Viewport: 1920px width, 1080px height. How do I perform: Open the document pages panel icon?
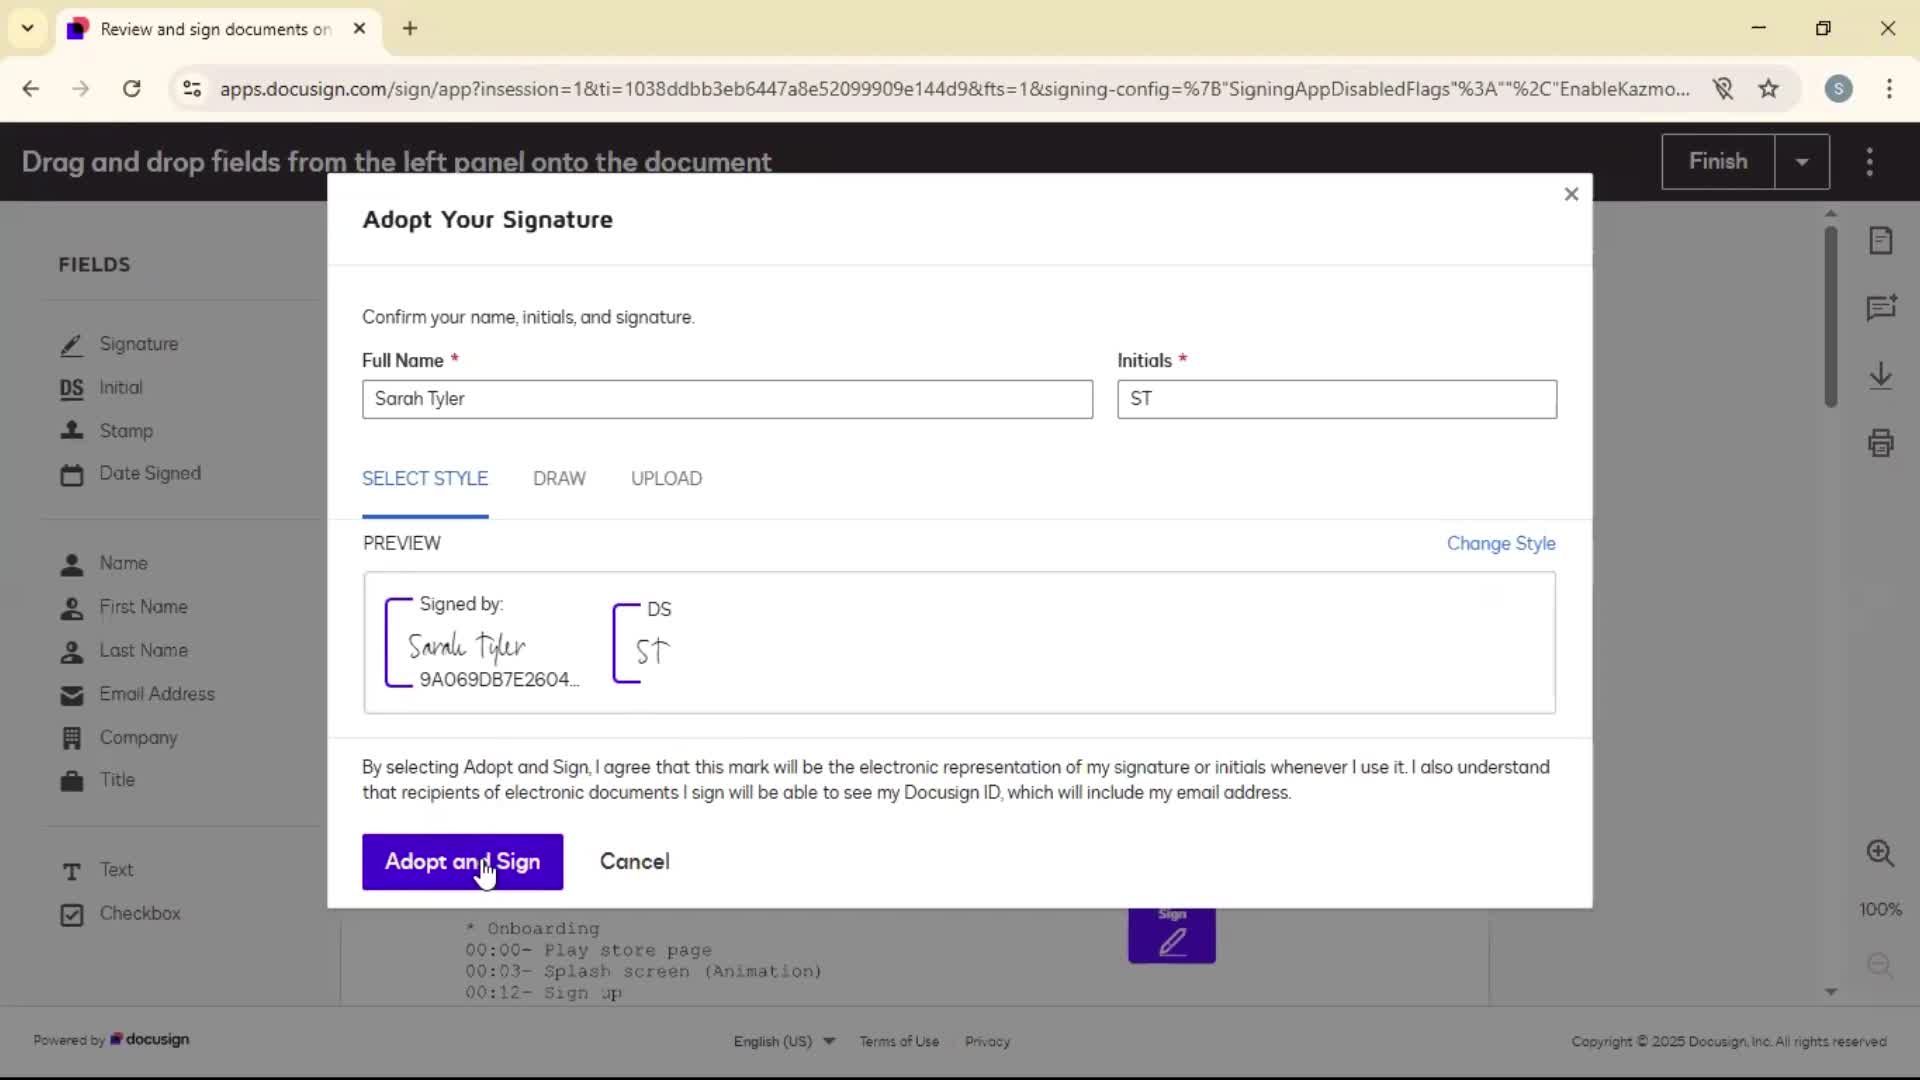point(1881,241)
